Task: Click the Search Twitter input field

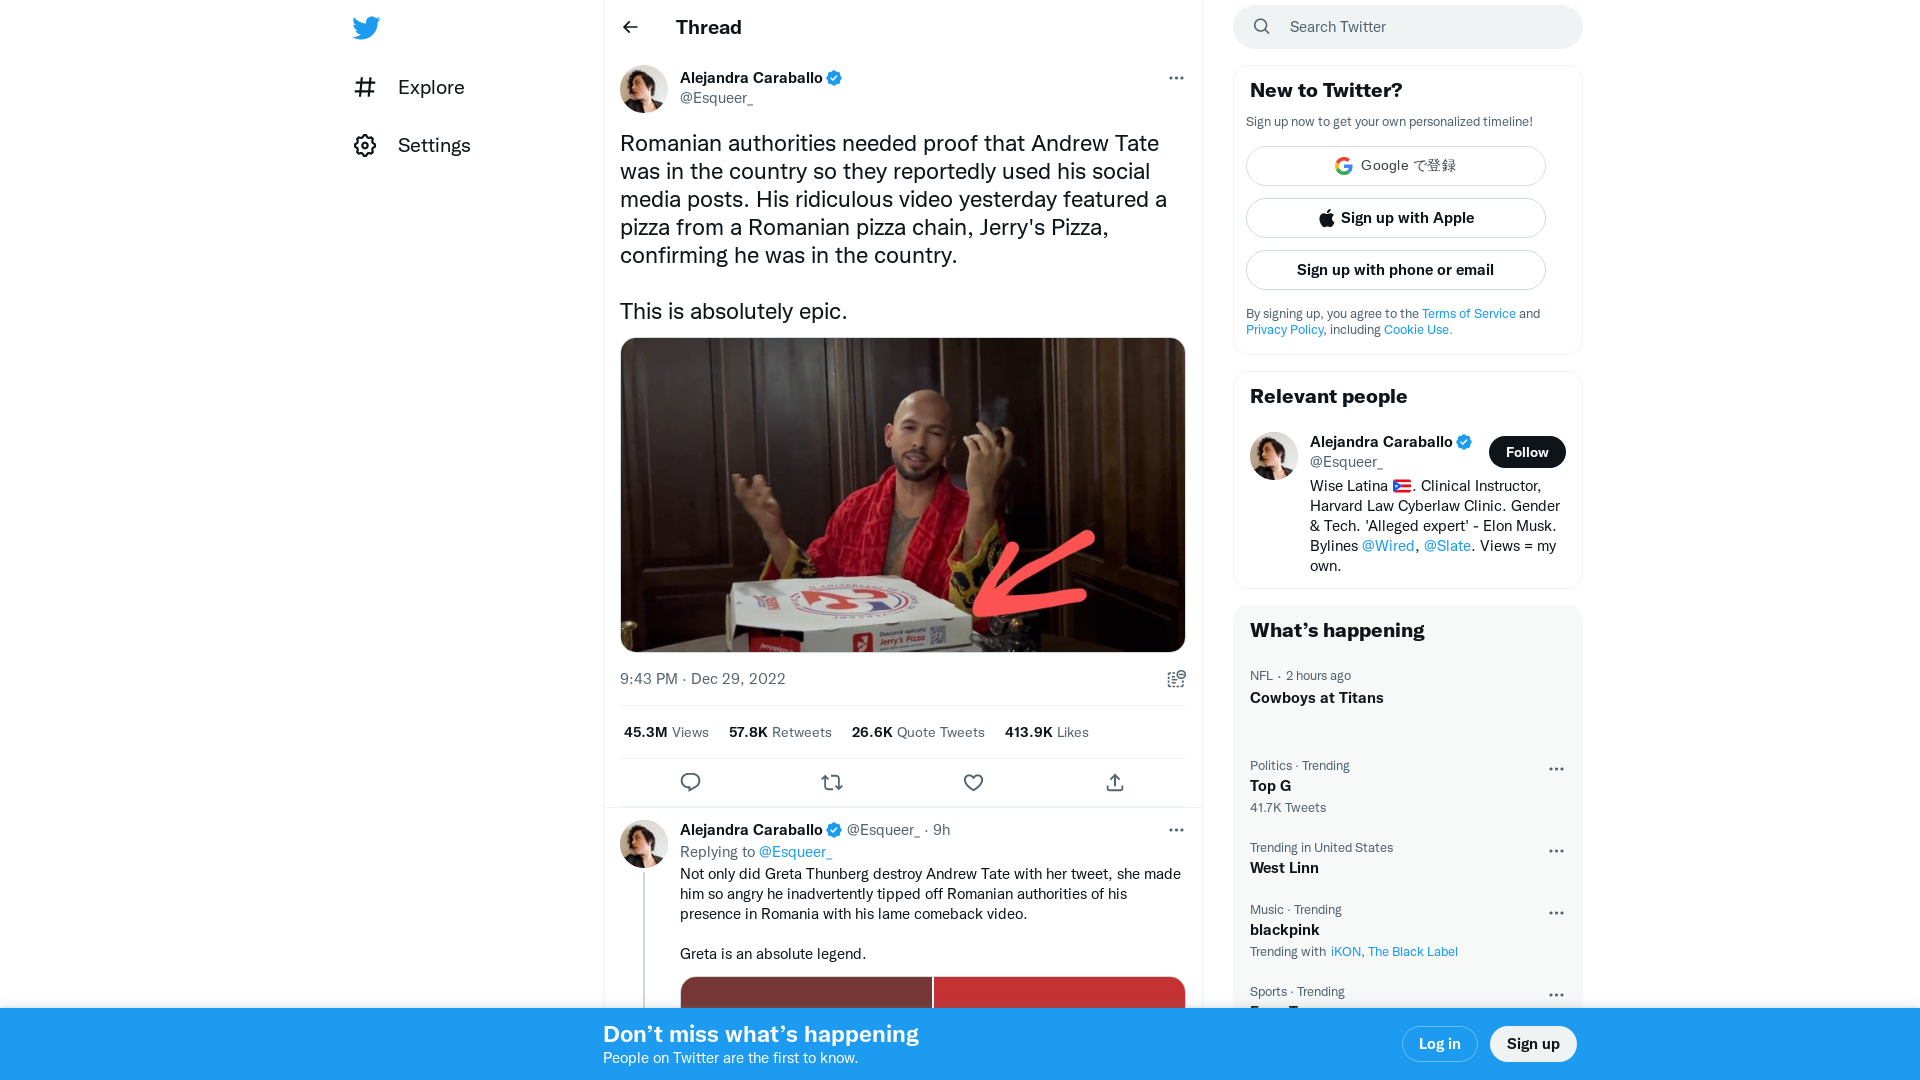Action: tap(1407, 26)
